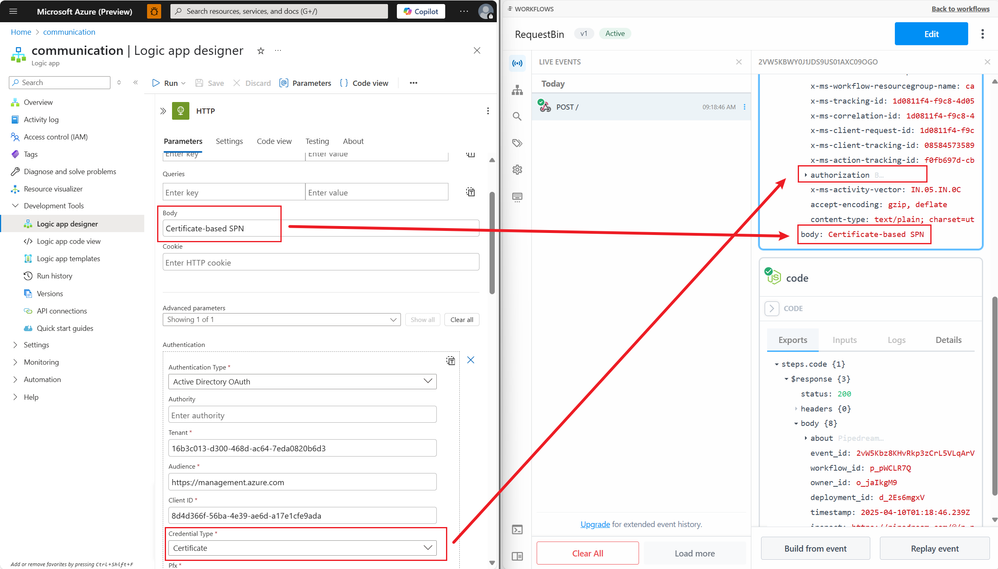This screenshot has width=998, height=569.
Task: Open Resource visualizer
Action: (x=53, y=189)
